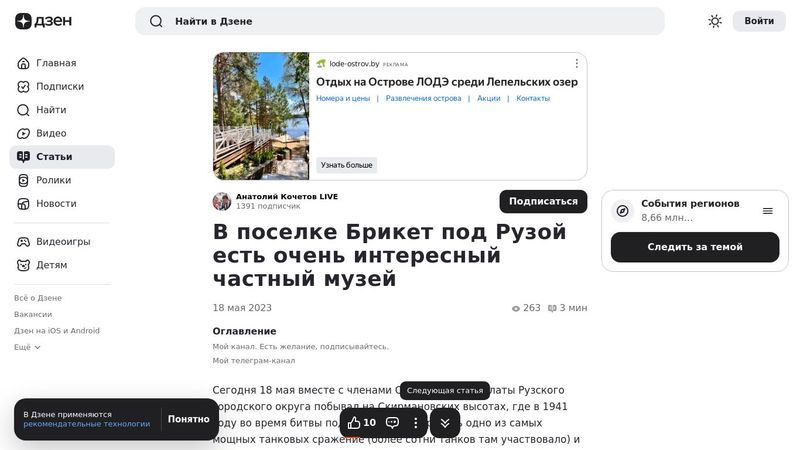The width and height of the screenshot is (800, 450).
Task: Open the Lode island ad thumbnail
Action: [x=261, y=116]
